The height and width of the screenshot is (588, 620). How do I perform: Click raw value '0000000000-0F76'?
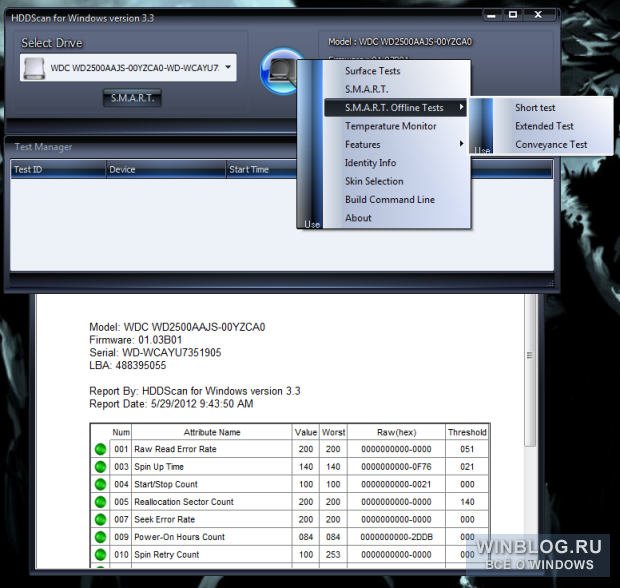click(x=396, y=467)
